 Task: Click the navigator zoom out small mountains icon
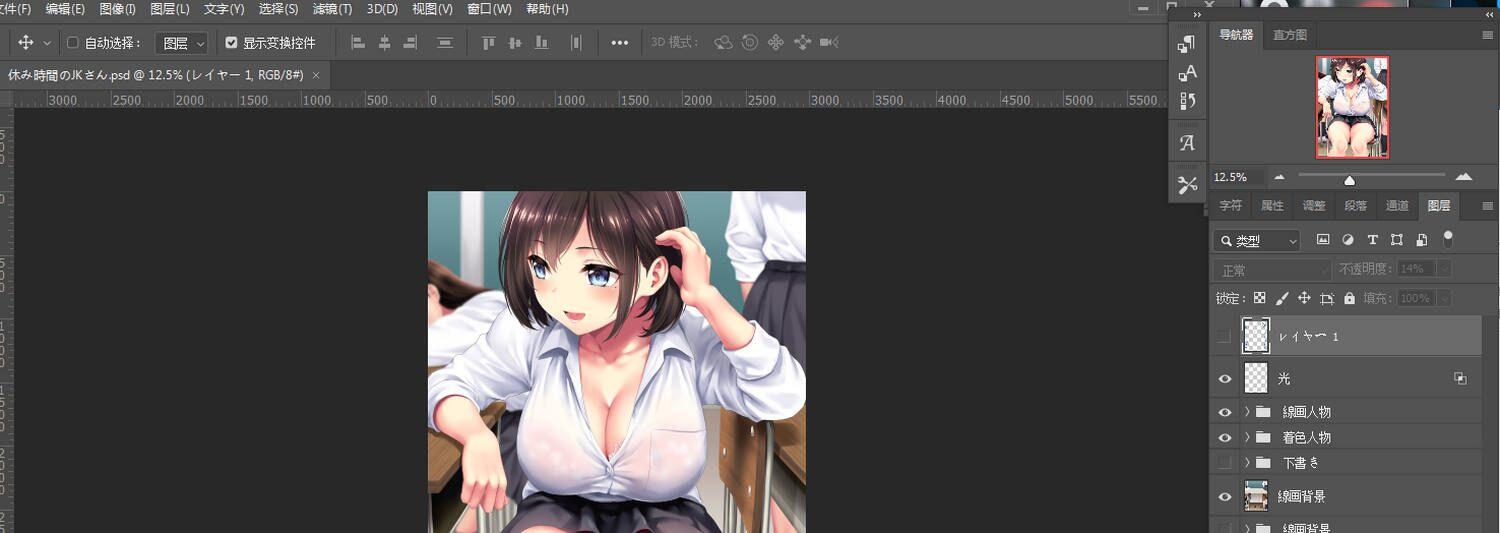coord(1279,177)
